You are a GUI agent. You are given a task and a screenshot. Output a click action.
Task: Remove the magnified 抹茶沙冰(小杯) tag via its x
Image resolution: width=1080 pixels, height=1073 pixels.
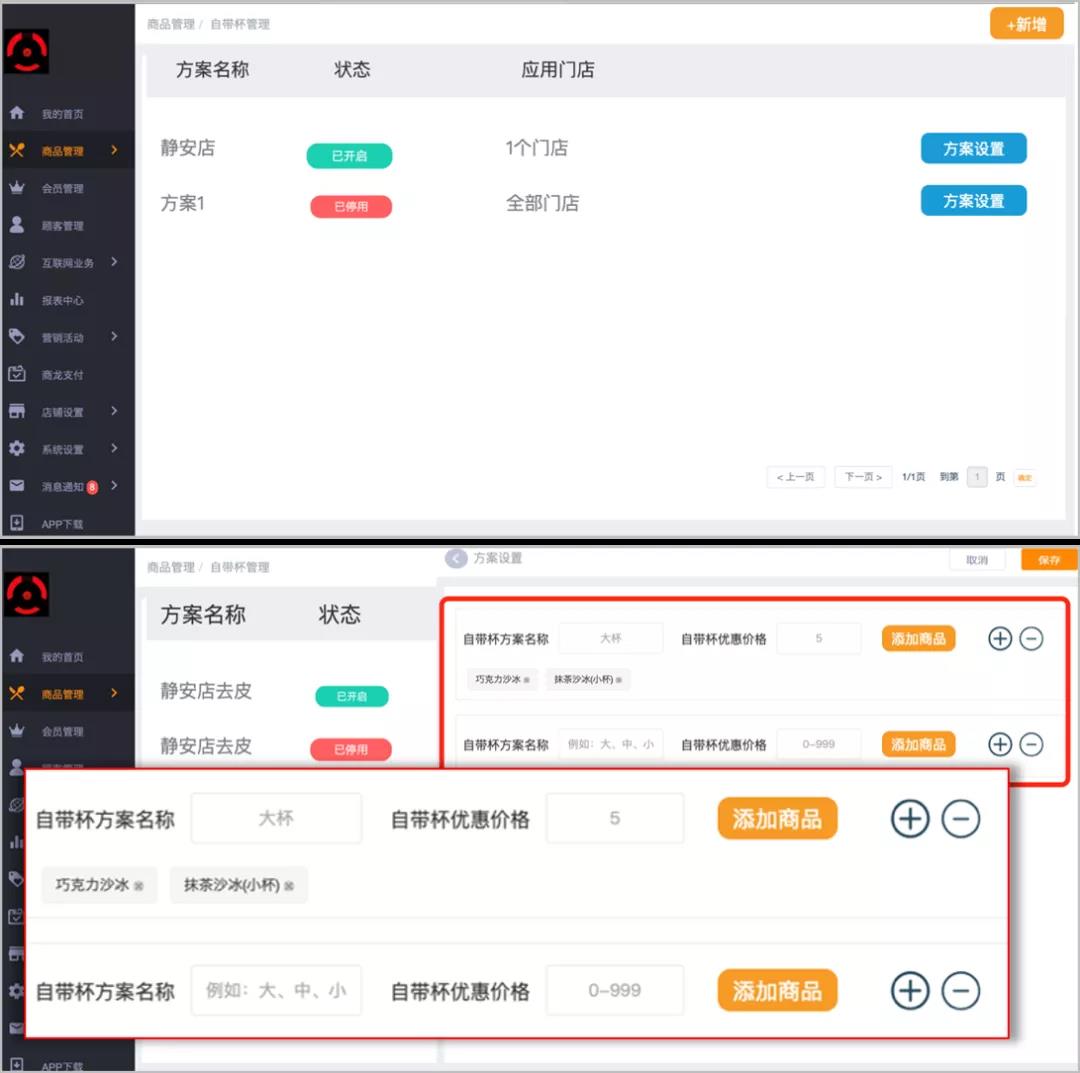pyautogui.click(x=289, y=886)
